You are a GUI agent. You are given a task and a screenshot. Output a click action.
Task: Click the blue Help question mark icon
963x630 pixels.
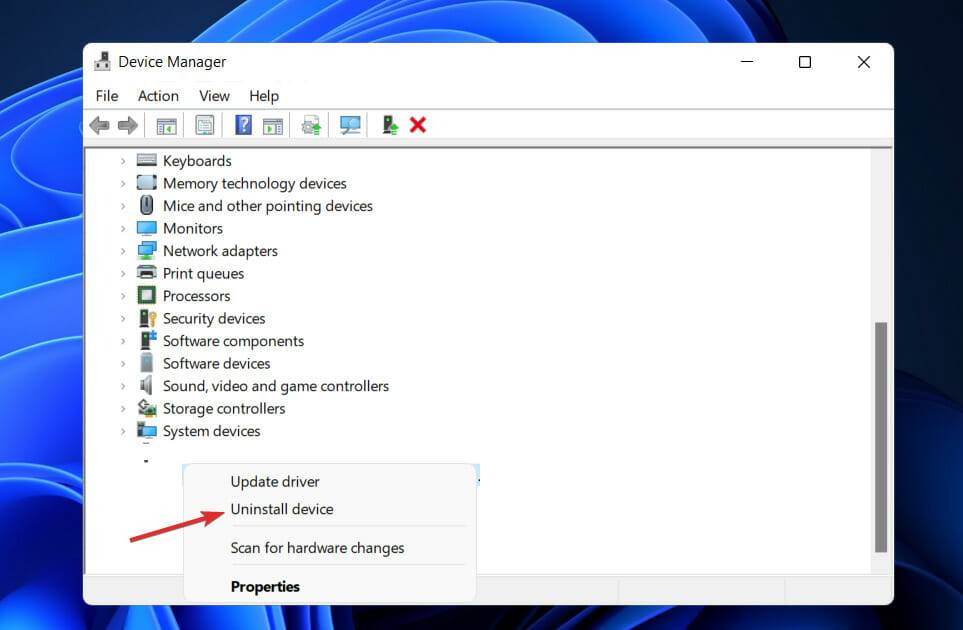[243, 125]
